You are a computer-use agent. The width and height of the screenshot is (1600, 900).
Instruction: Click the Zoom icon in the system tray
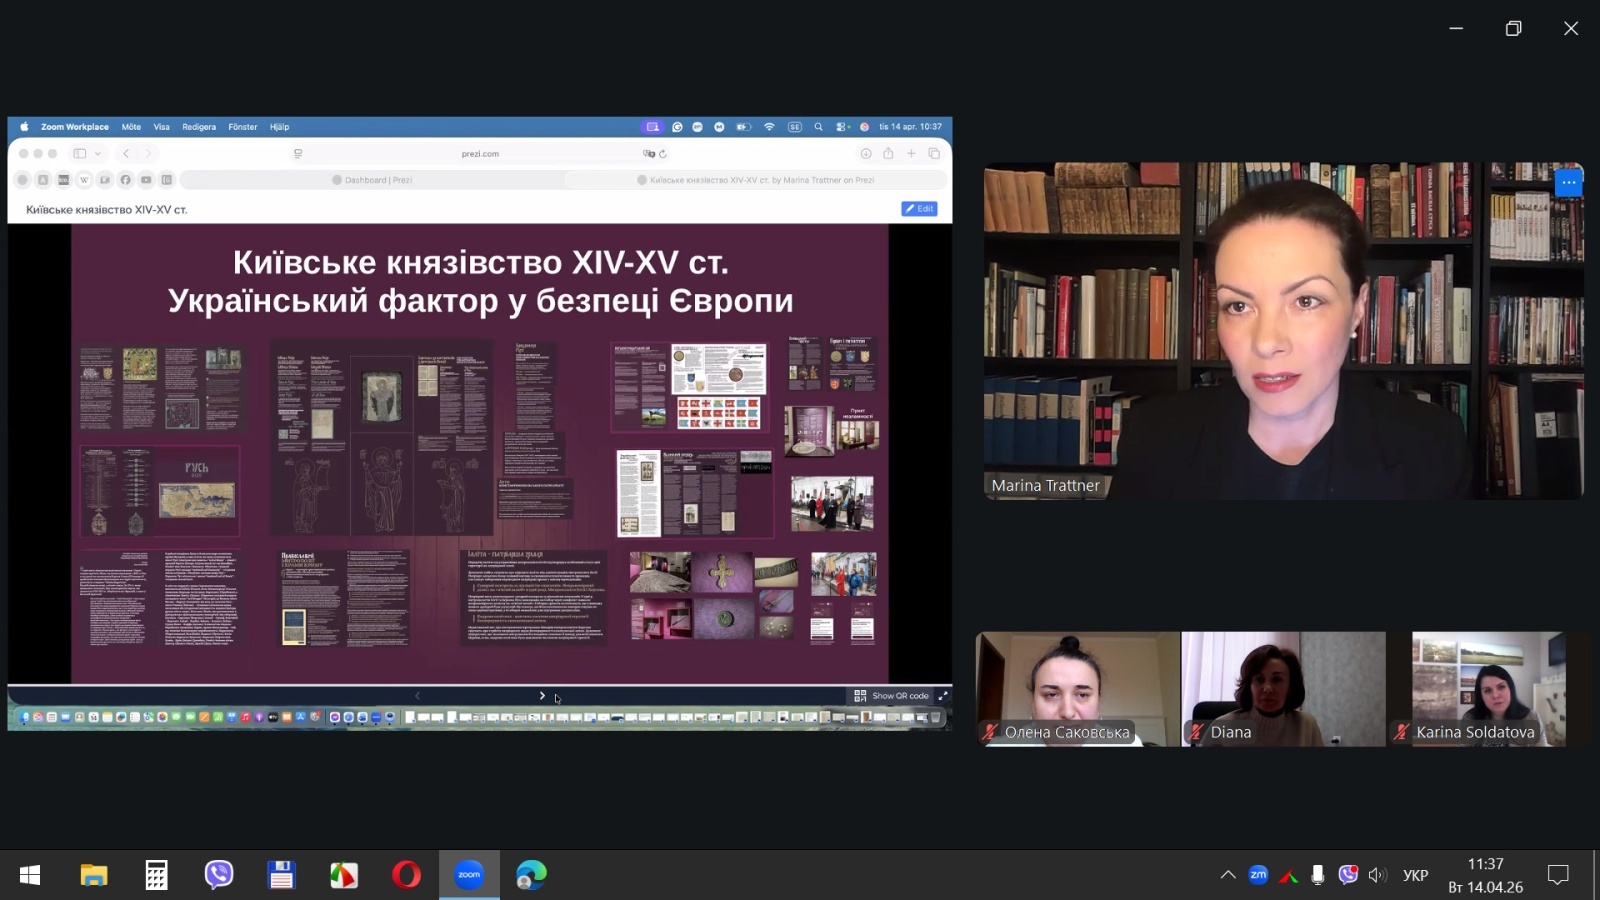pyautogui.click(x=1258, y=875)
